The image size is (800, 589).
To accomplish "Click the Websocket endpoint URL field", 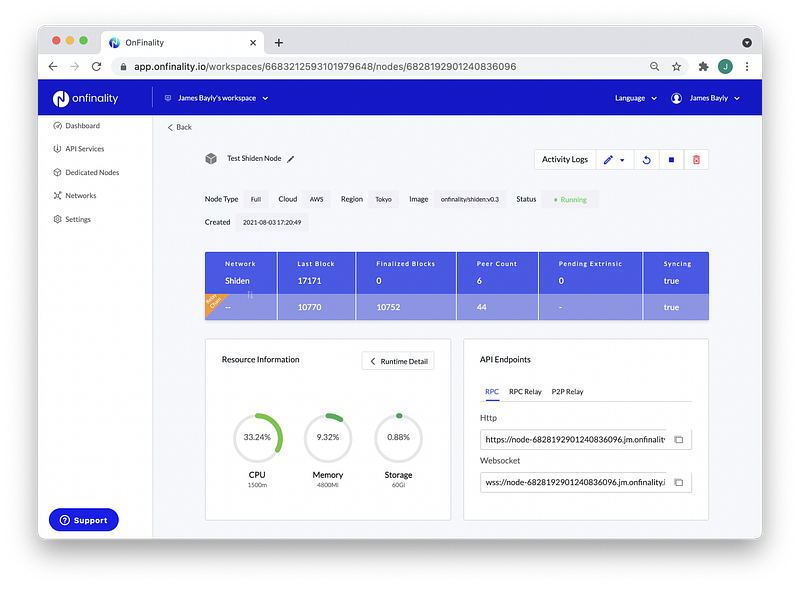I will [574, 482].
